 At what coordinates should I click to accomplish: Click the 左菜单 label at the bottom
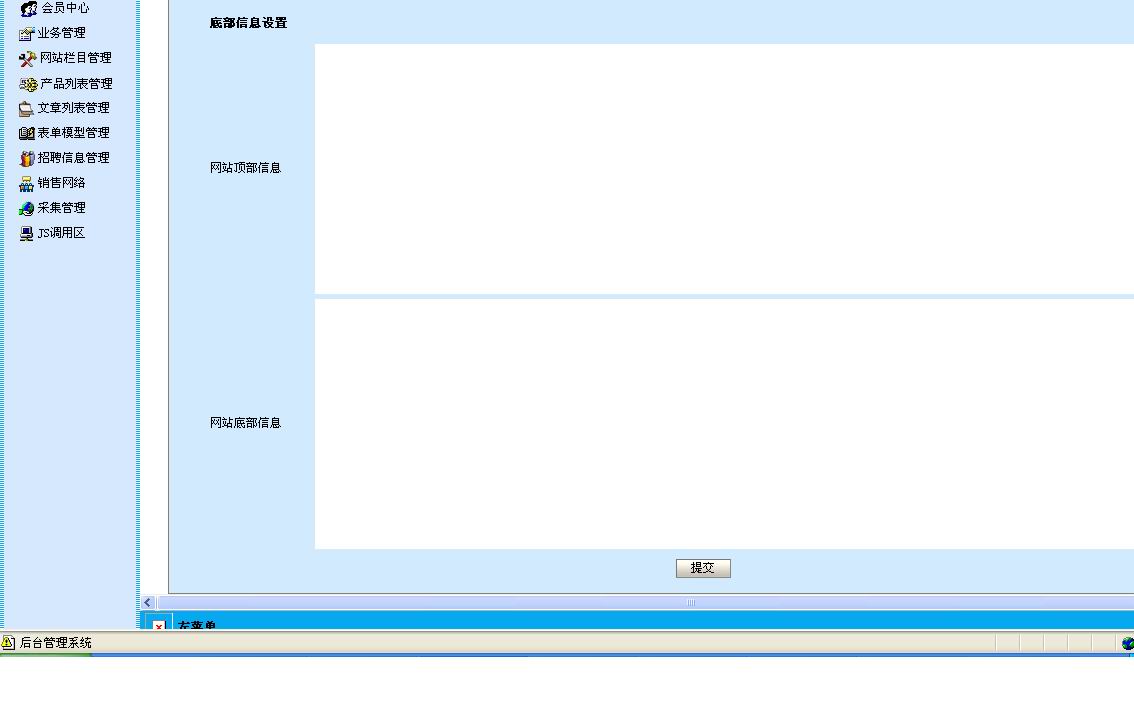(x=197, y=625)
